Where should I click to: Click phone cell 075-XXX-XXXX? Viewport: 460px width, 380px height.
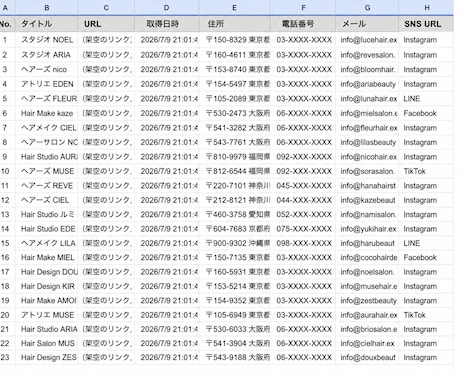(303, 229)
